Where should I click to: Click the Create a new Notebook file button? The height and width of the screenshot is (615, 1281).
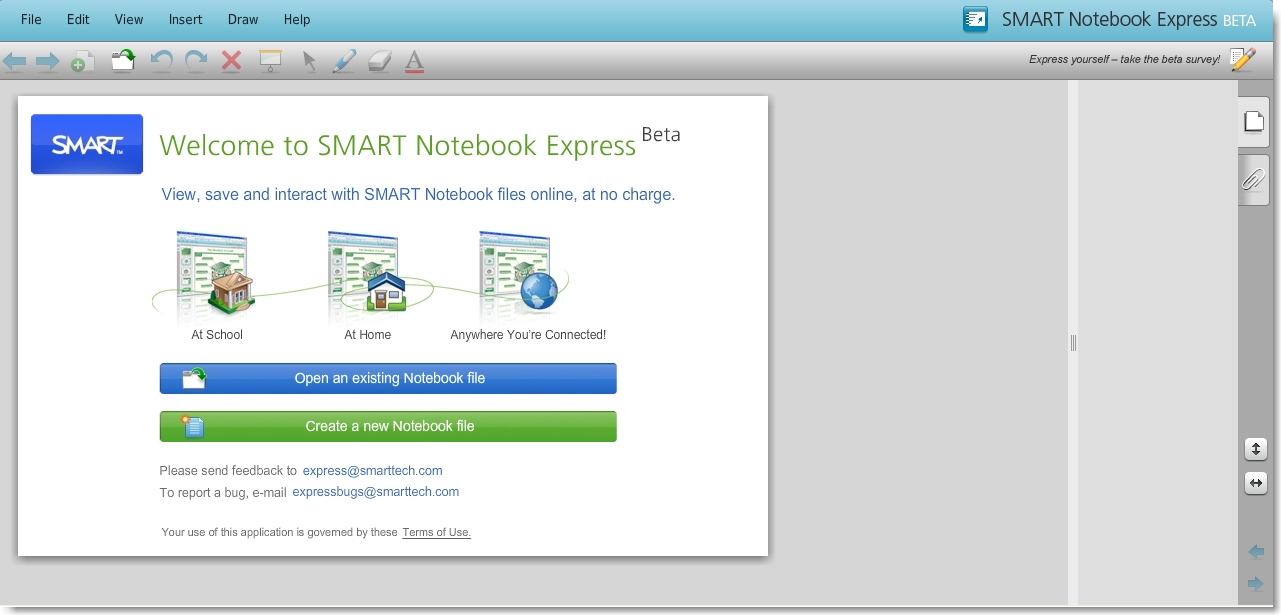tap(388, 426)
